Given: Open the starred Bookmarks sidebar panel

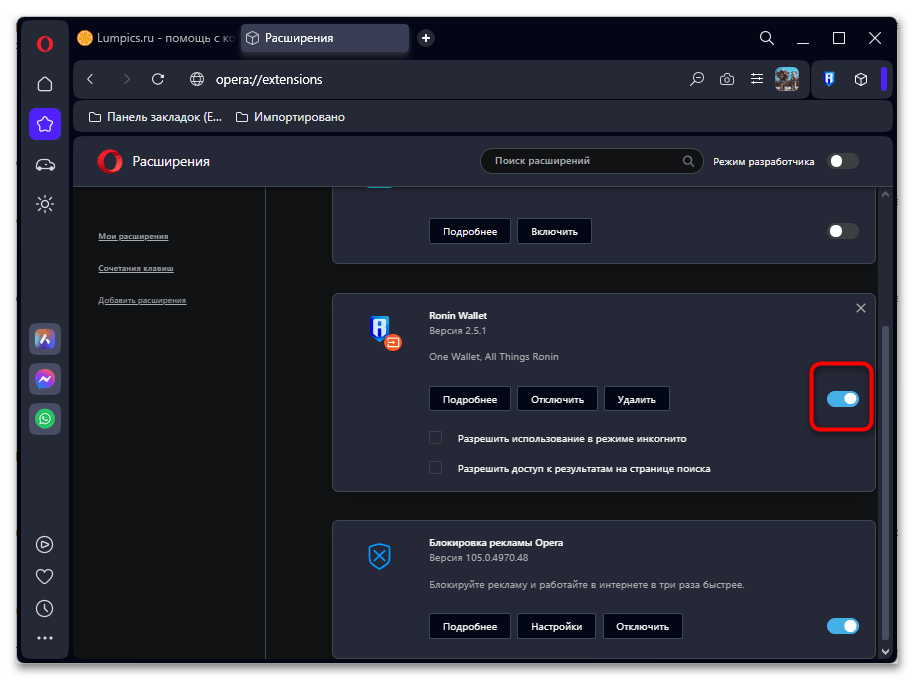Looking at the screenshot, I should [x=45, y=124].
